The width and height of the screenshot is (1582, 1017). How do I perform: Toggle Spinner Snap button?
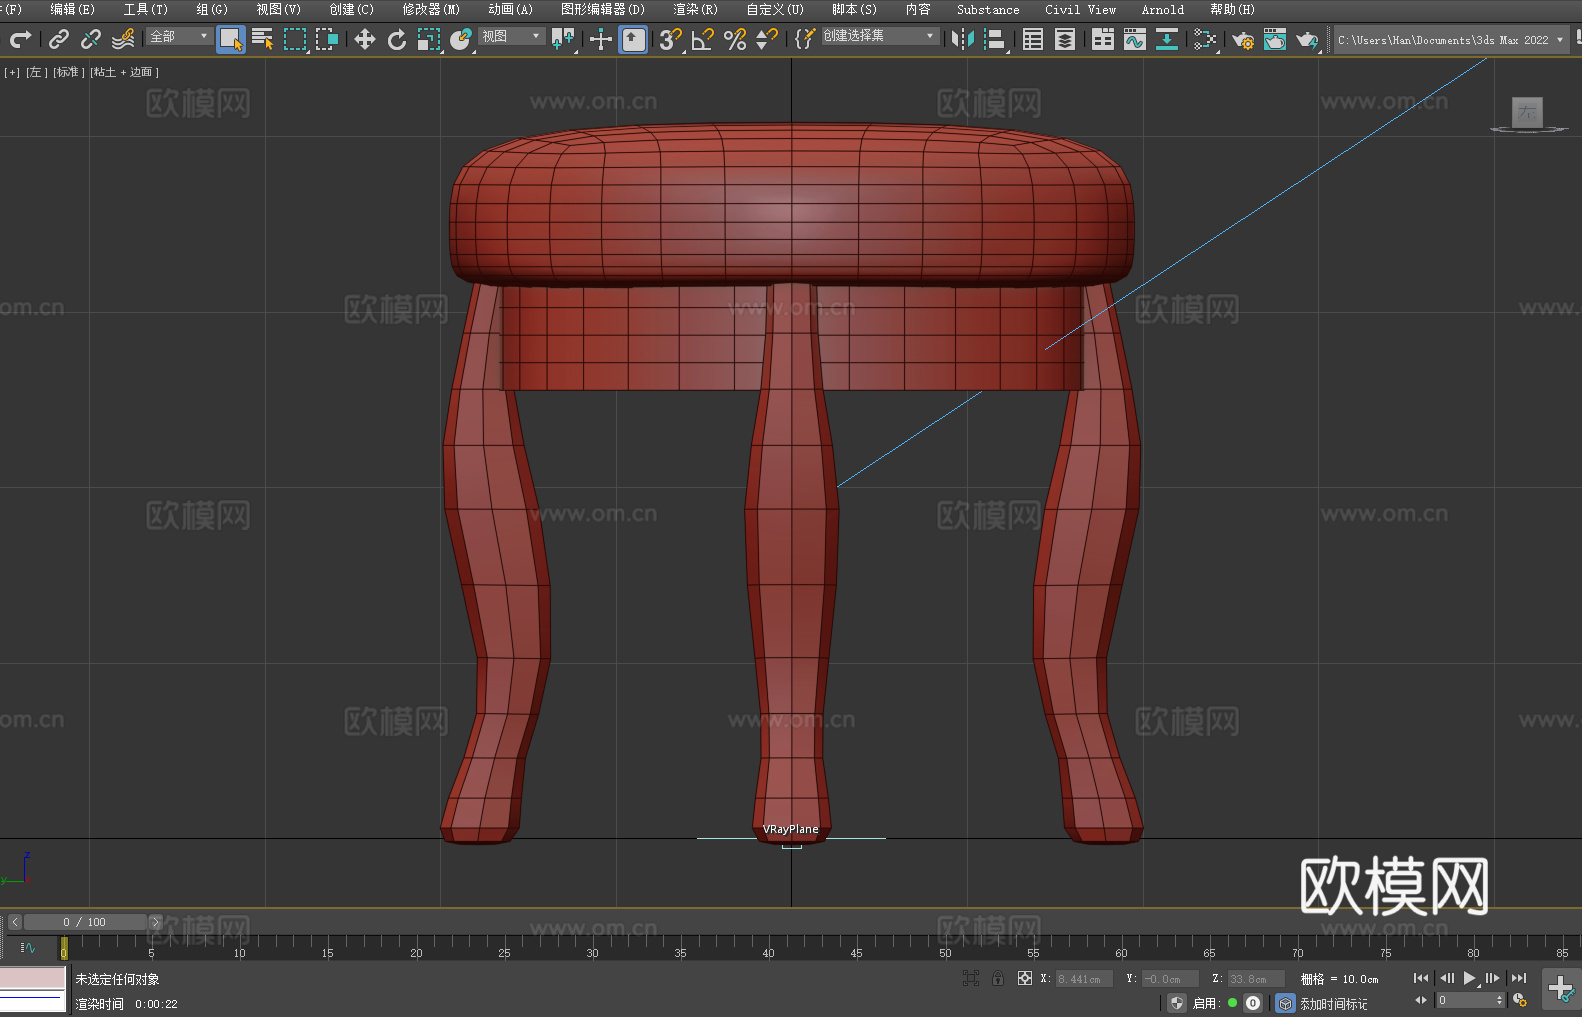coord(767,39)
